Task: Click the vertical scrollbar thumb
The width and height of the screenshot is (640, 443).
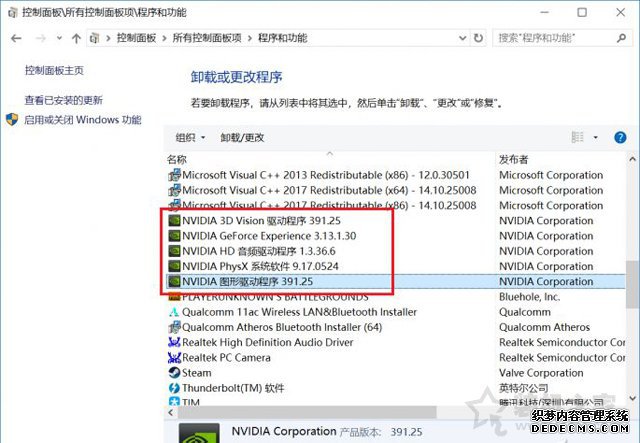Action: [632, 284]
